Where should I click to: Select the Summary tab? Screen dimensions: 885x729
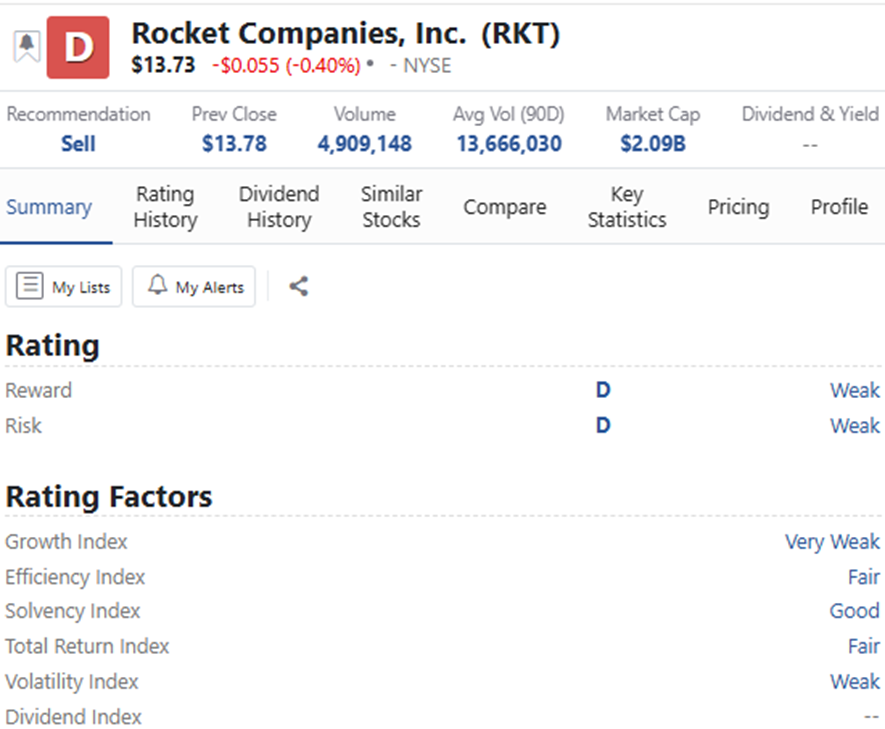[49, 207]
